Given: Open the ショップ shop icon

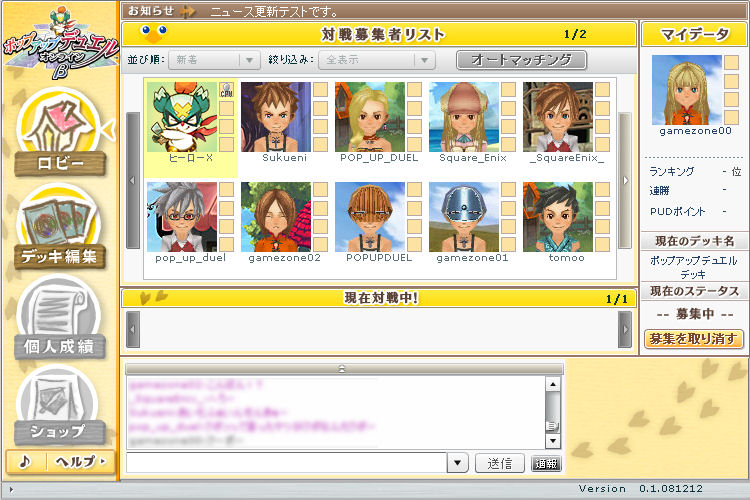Looking at the screenshot, I should tap(59, 407).
